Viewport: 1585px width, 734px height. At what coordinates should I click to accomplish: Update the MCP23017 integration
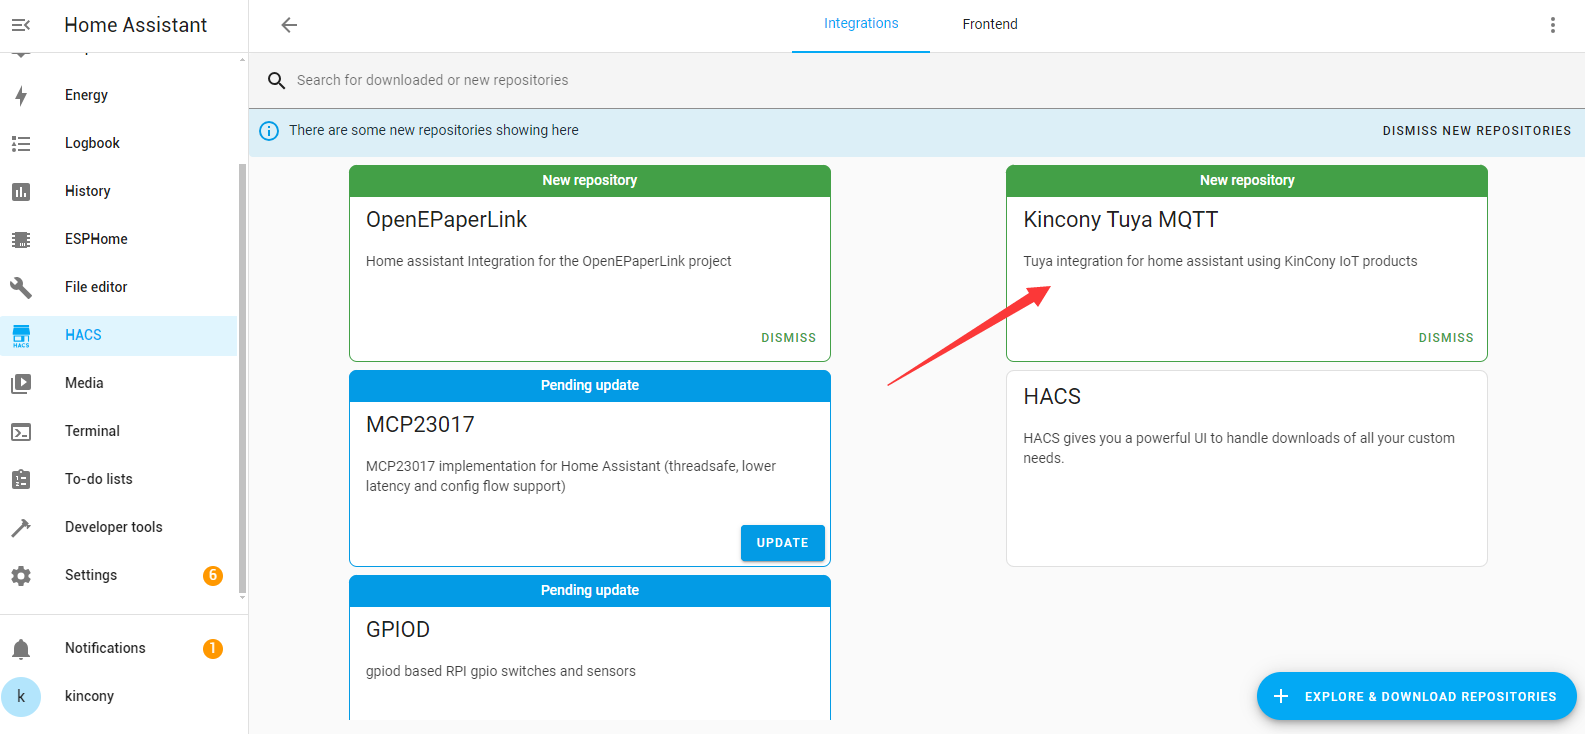[782, 543]
